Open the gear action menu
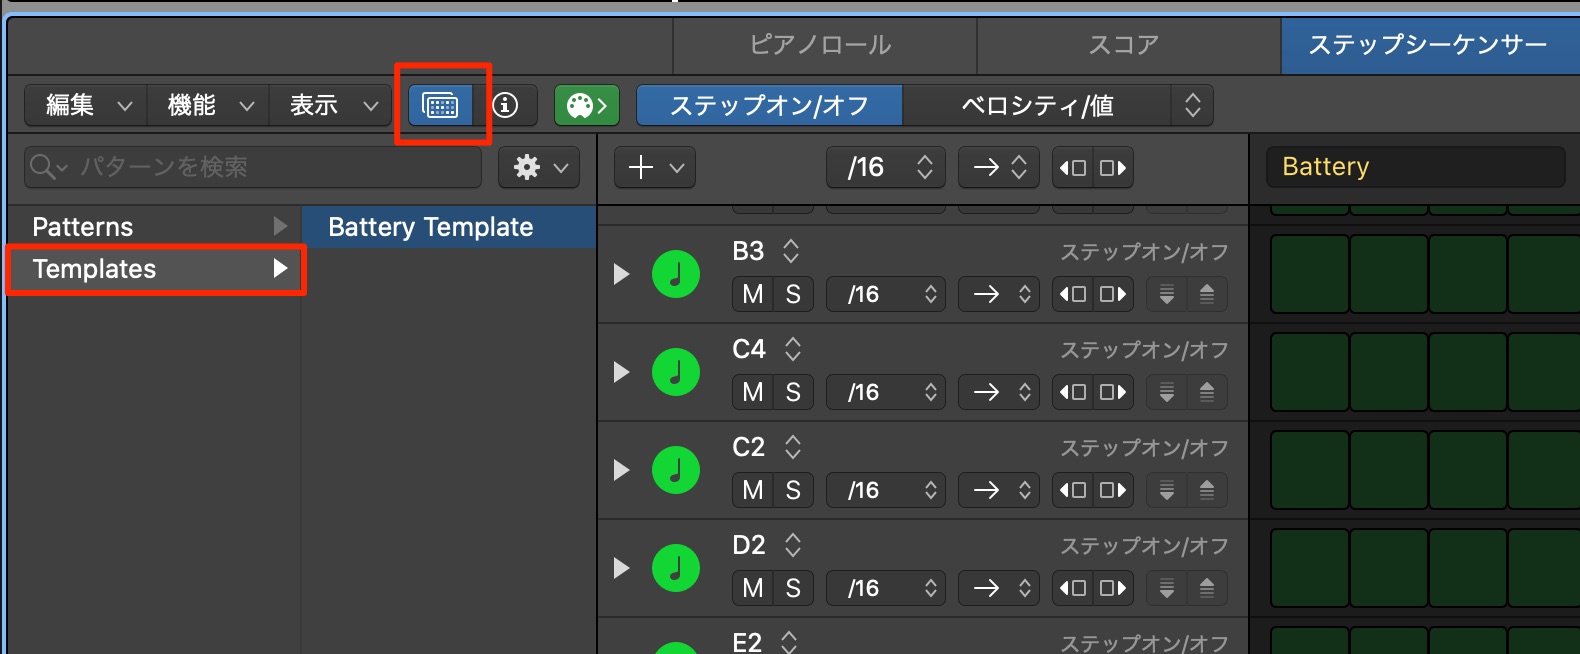Screen dimensions: 1580x654 coord(539,167)
